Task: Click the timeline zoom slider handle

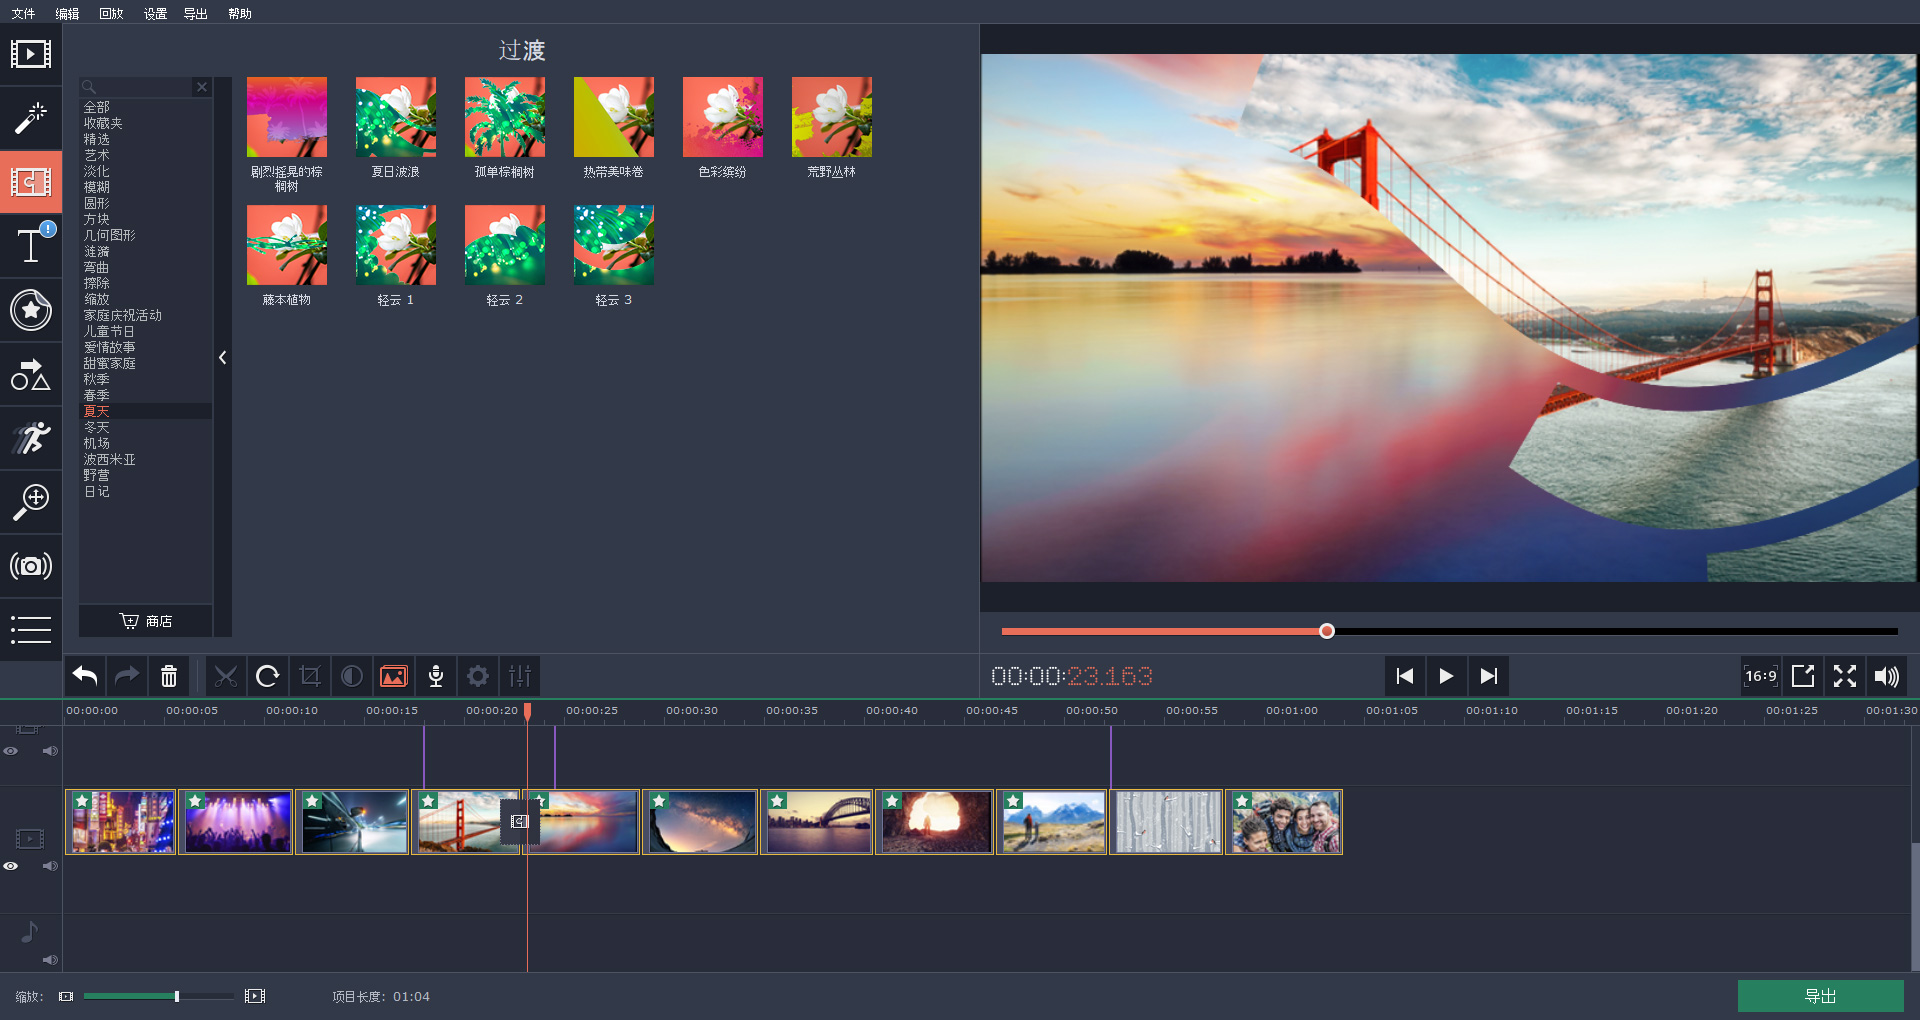Action: point(177,996)
